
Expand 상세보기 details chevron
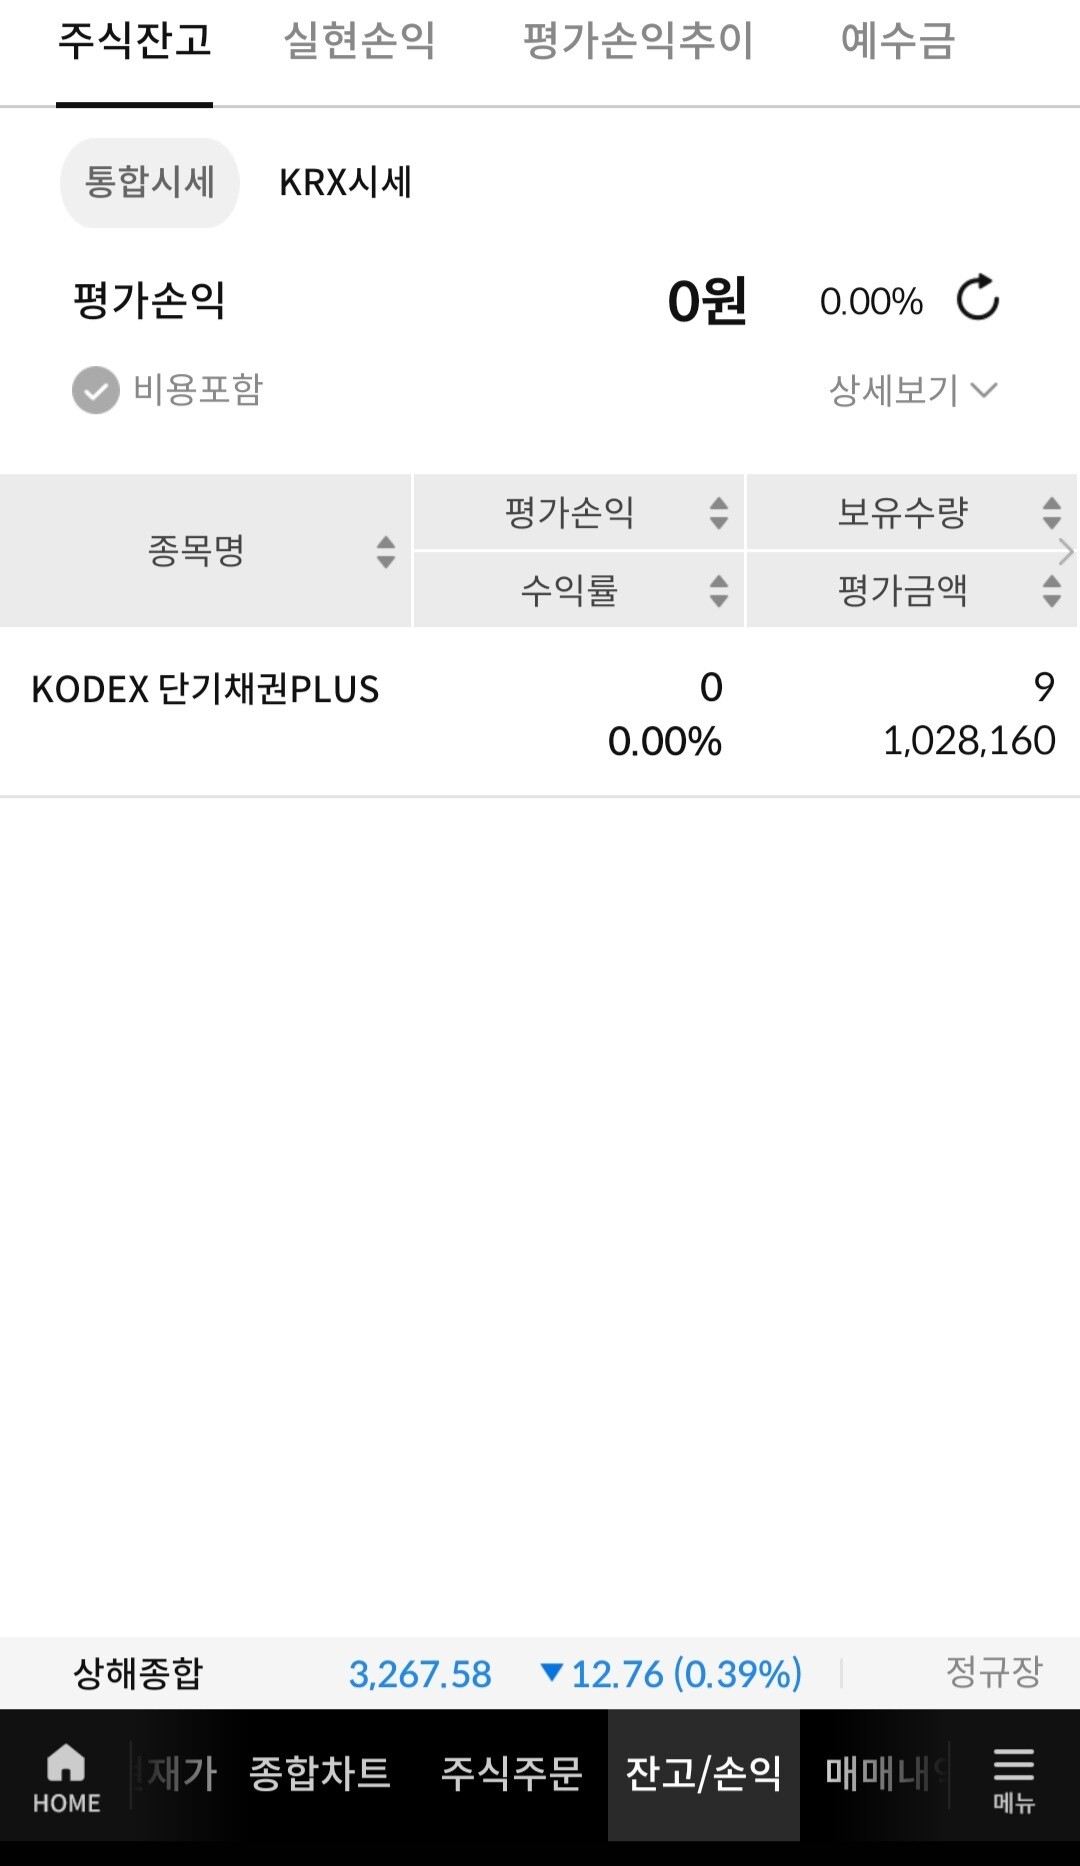[984, 390]
